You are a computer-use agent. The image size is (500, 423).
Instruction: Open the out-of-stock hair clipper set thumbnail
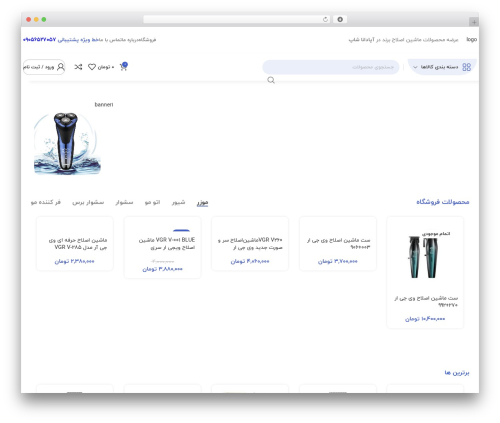pyautogui.click(x=425, y=256)
